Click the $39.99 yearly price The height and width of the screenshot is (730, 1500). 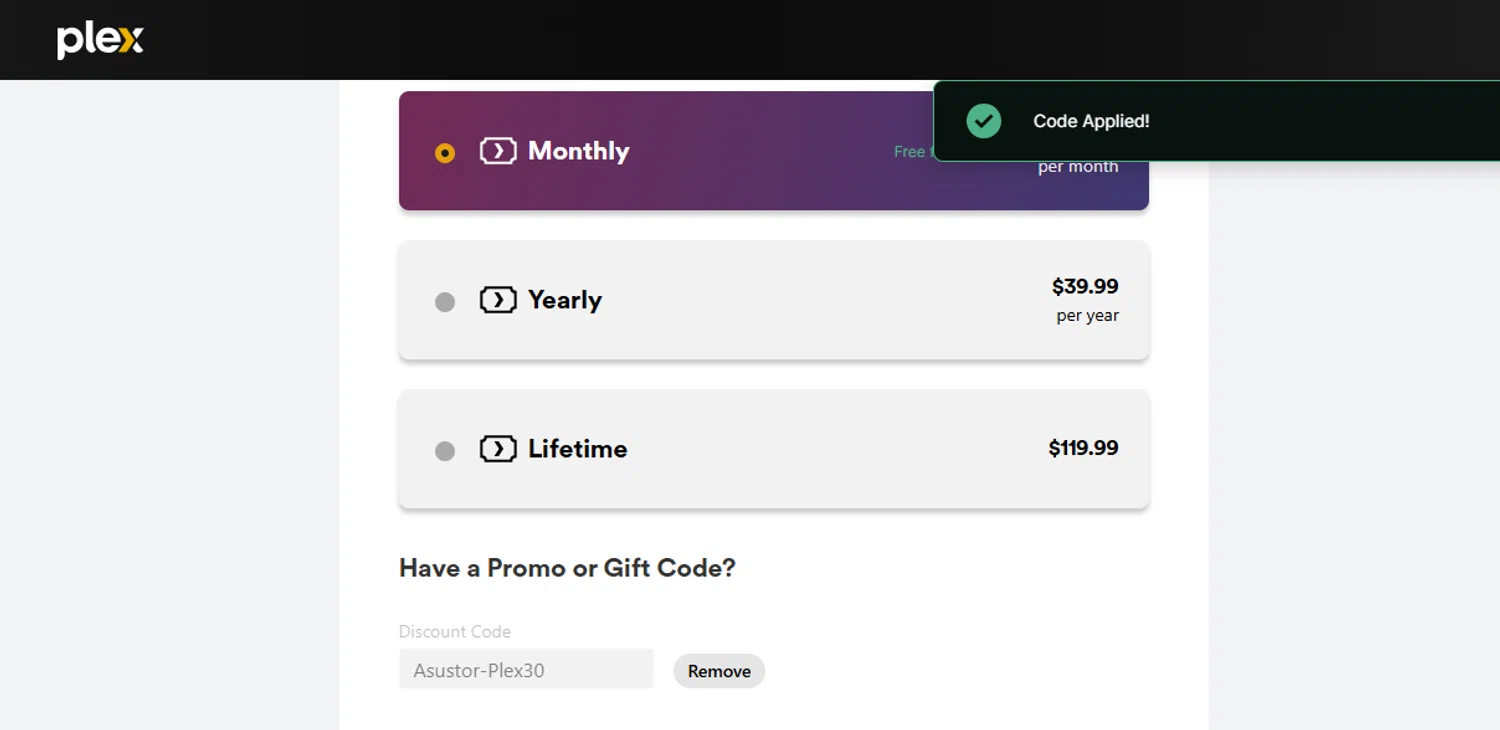[x=1085, y=287]
